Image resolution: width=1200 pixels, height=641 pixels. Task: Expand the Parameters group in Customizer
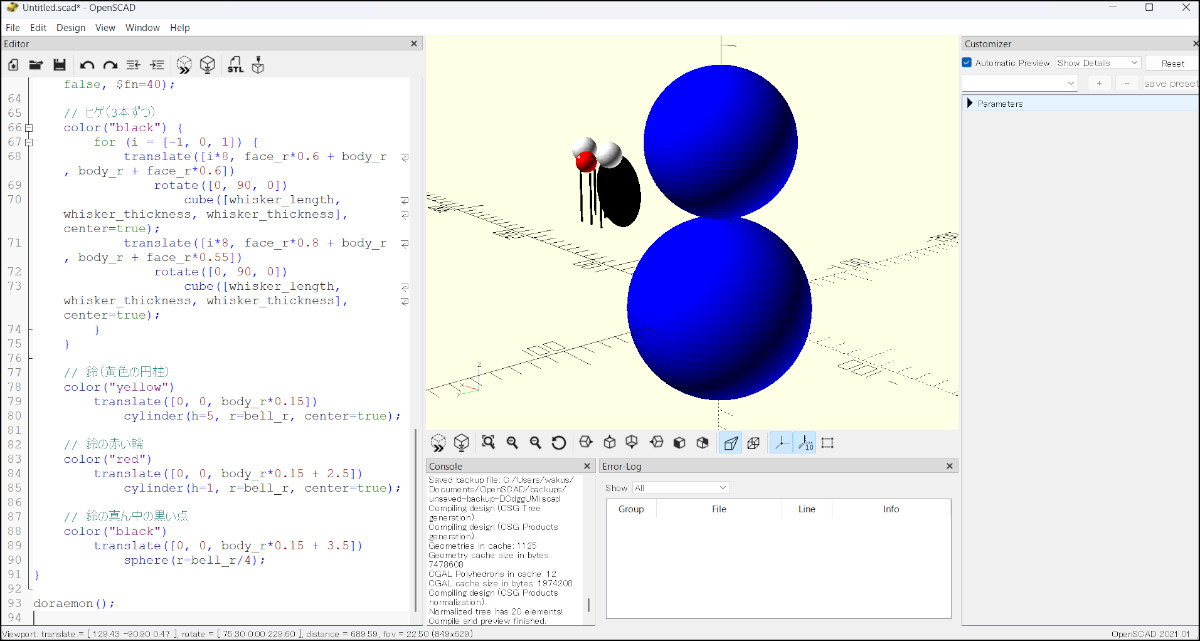970,103
